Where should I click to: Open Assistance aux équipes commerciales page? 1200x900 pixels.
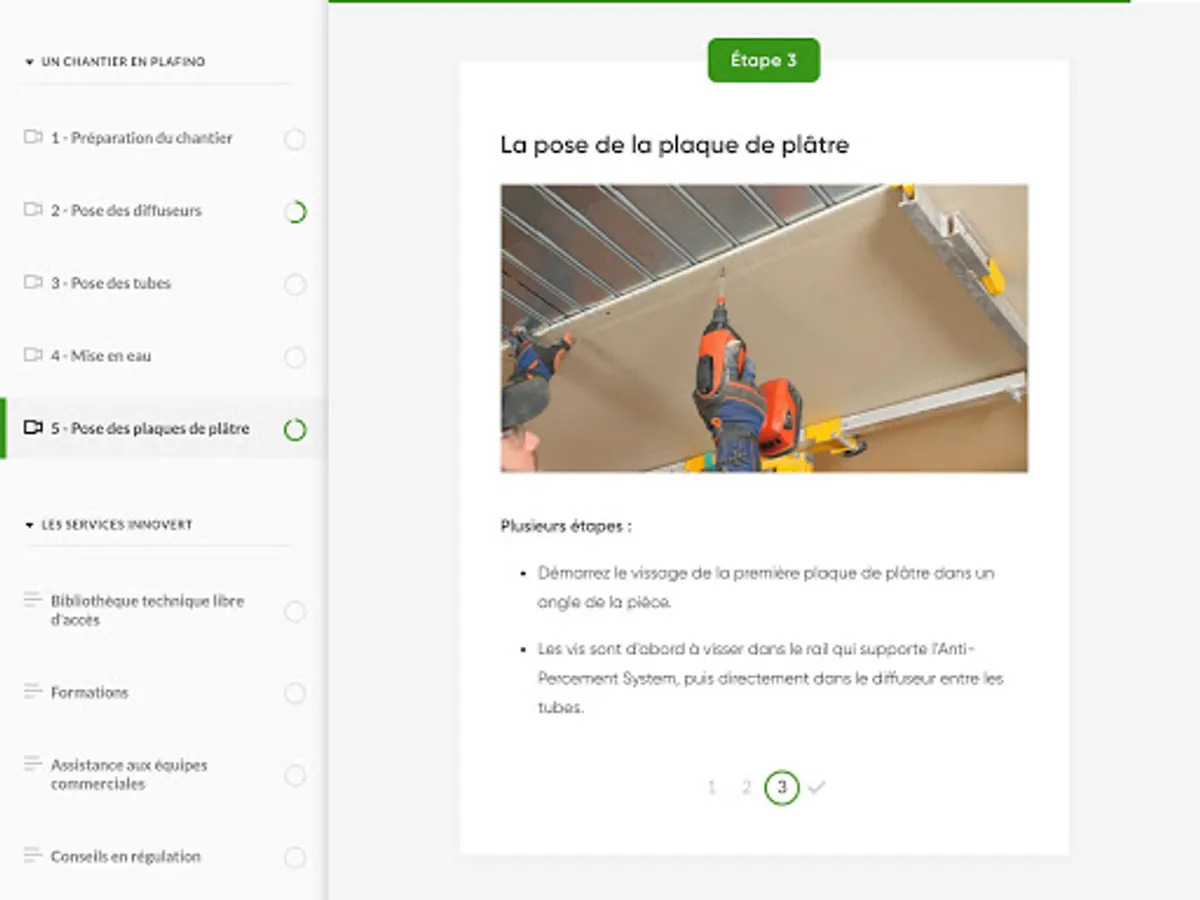click(129, 774)
